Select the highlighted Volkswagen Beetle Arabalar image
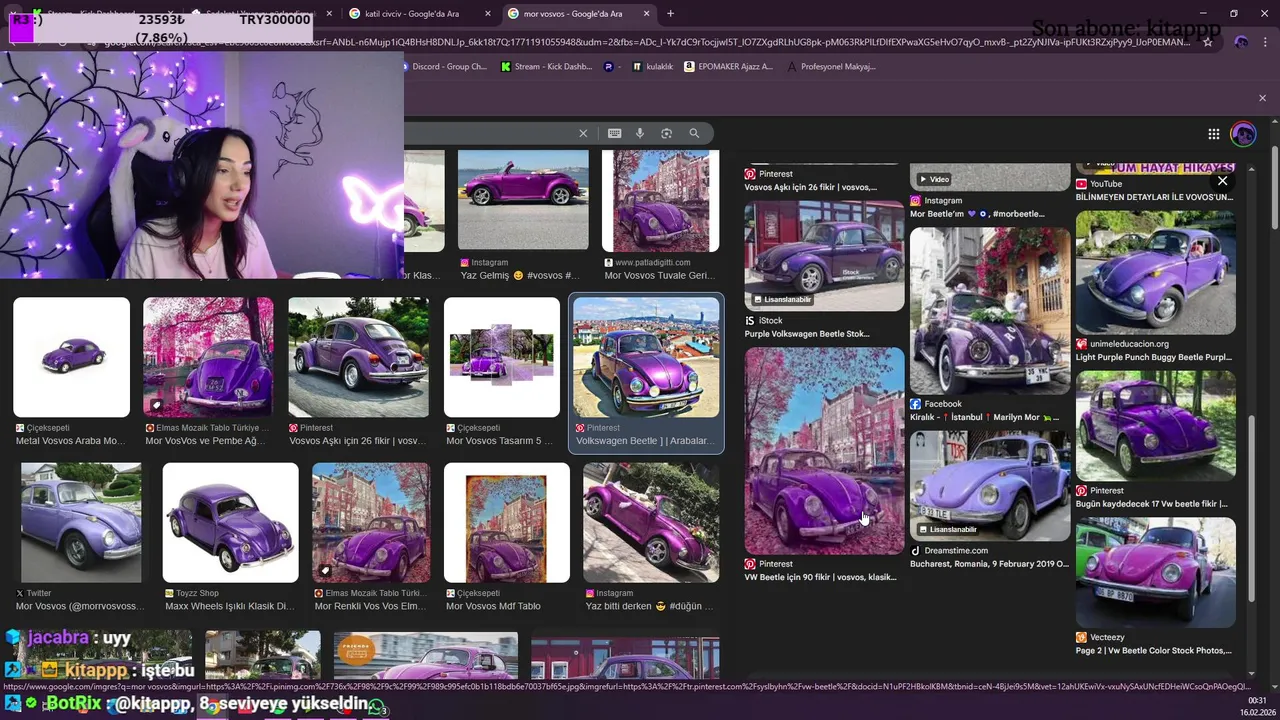The image size is (1280, 720). click(x=646, y=357)
